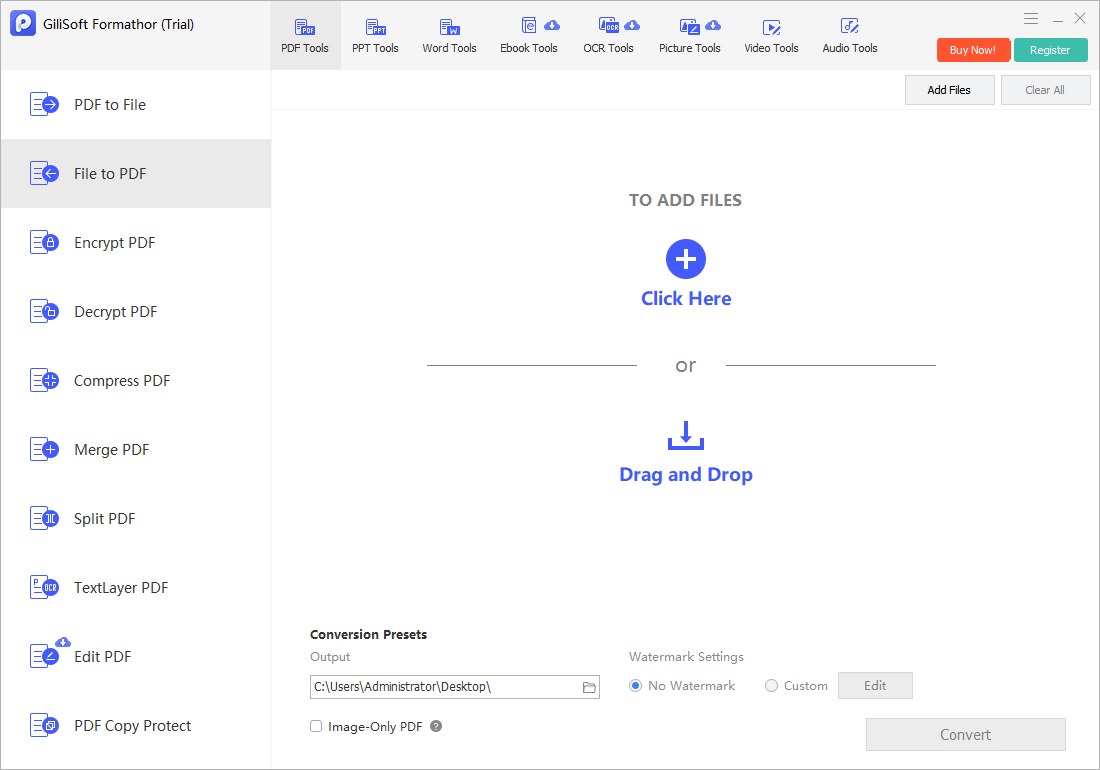Click the Encrypt PDF lock icon

[x=44, y=243]
